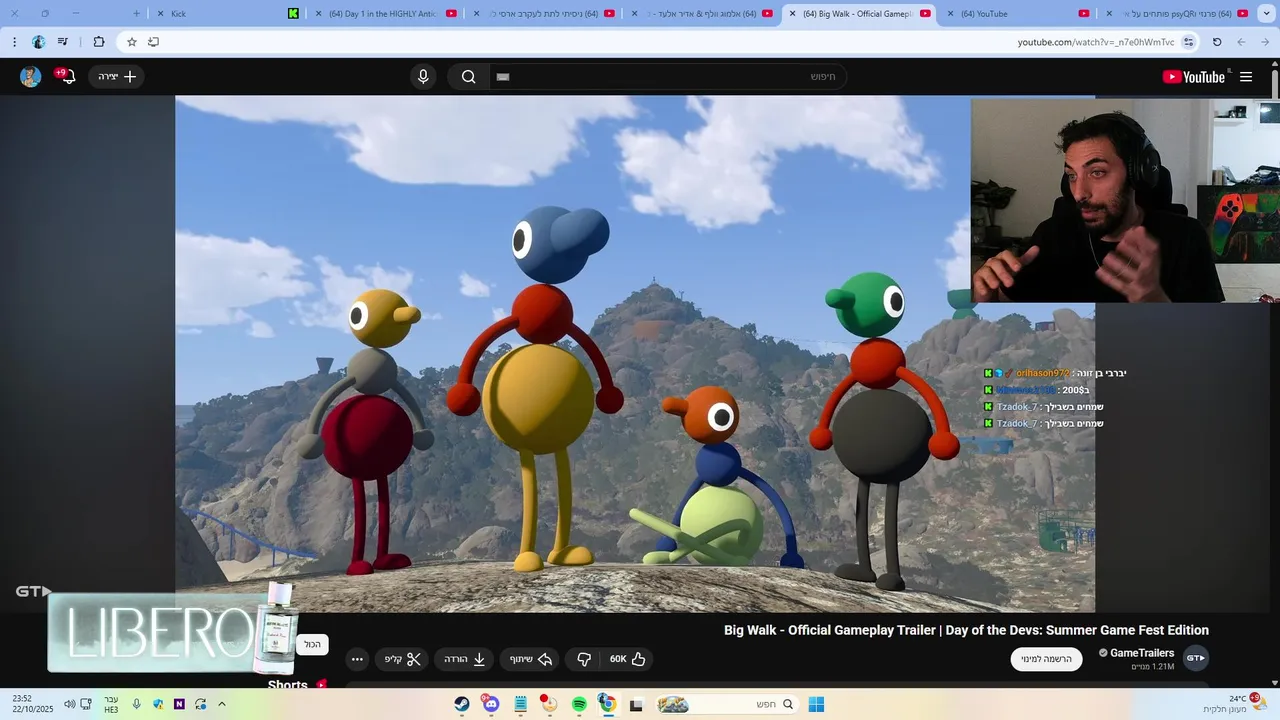Open more actions three-dot menu
The height and width of the screenshot is (720, 1280).
(x=357, y=659)
